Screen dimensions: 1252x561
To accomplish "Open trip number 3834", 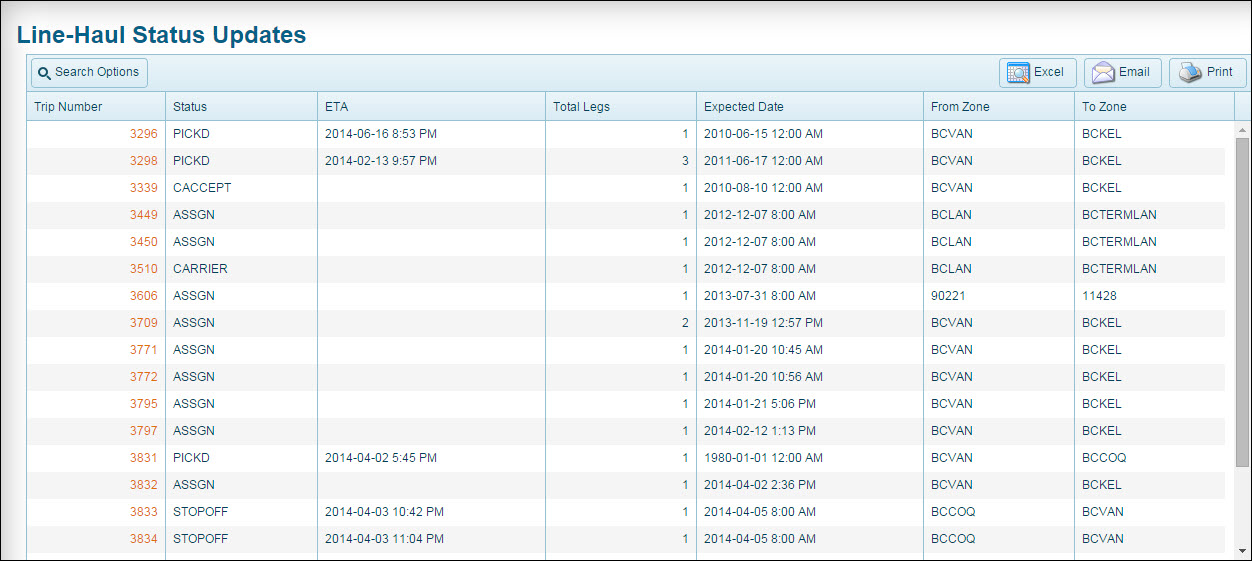I will click(x=143, y=539).
